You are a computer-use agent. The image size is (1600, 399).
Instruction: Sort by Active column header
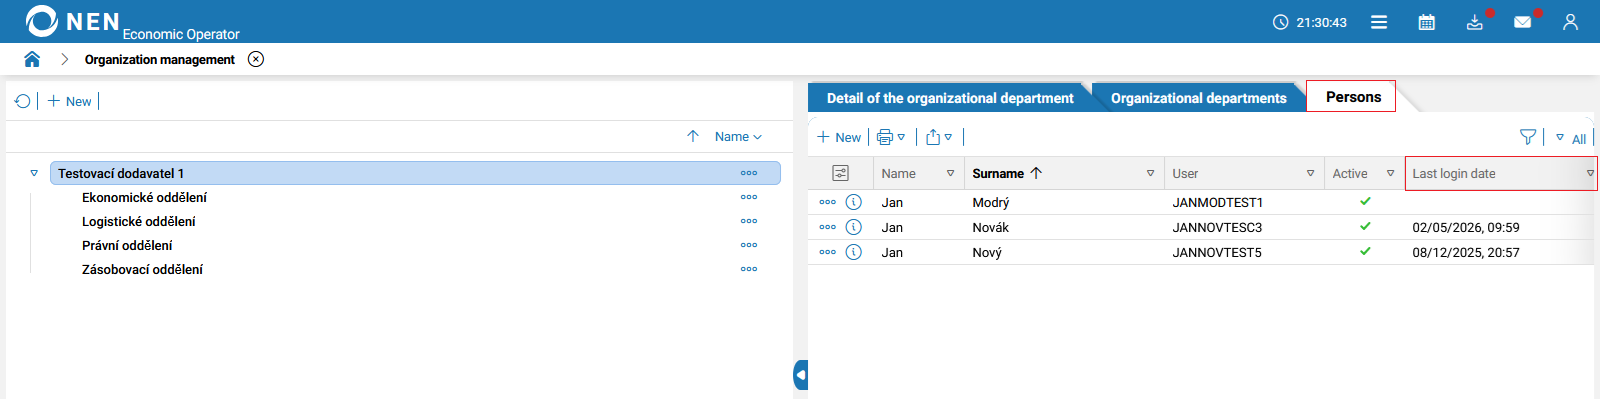pos(1349,173)
